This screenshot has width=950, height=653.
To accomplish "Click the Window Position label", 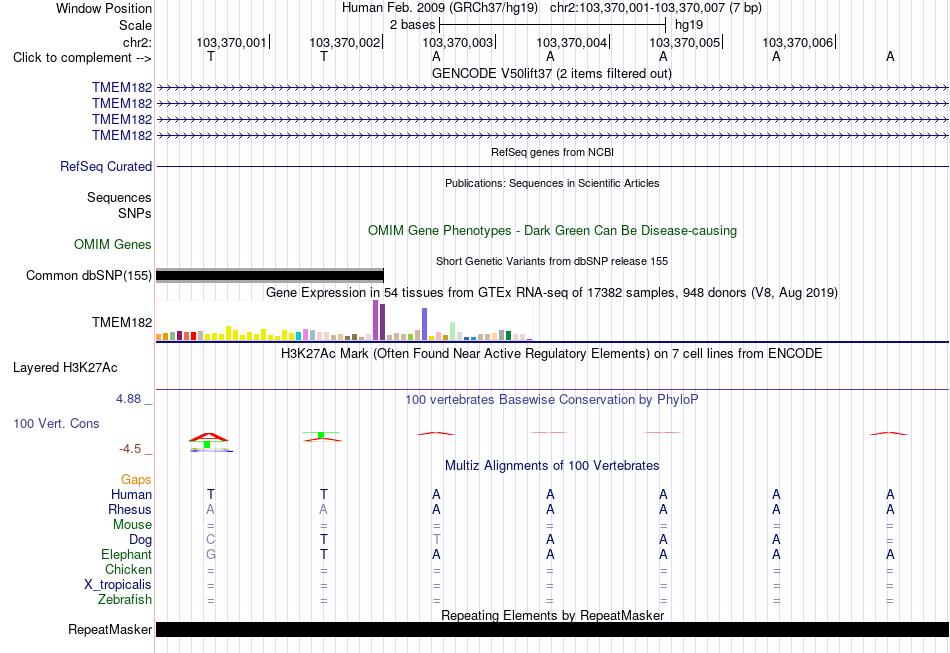I will [104, 8].
